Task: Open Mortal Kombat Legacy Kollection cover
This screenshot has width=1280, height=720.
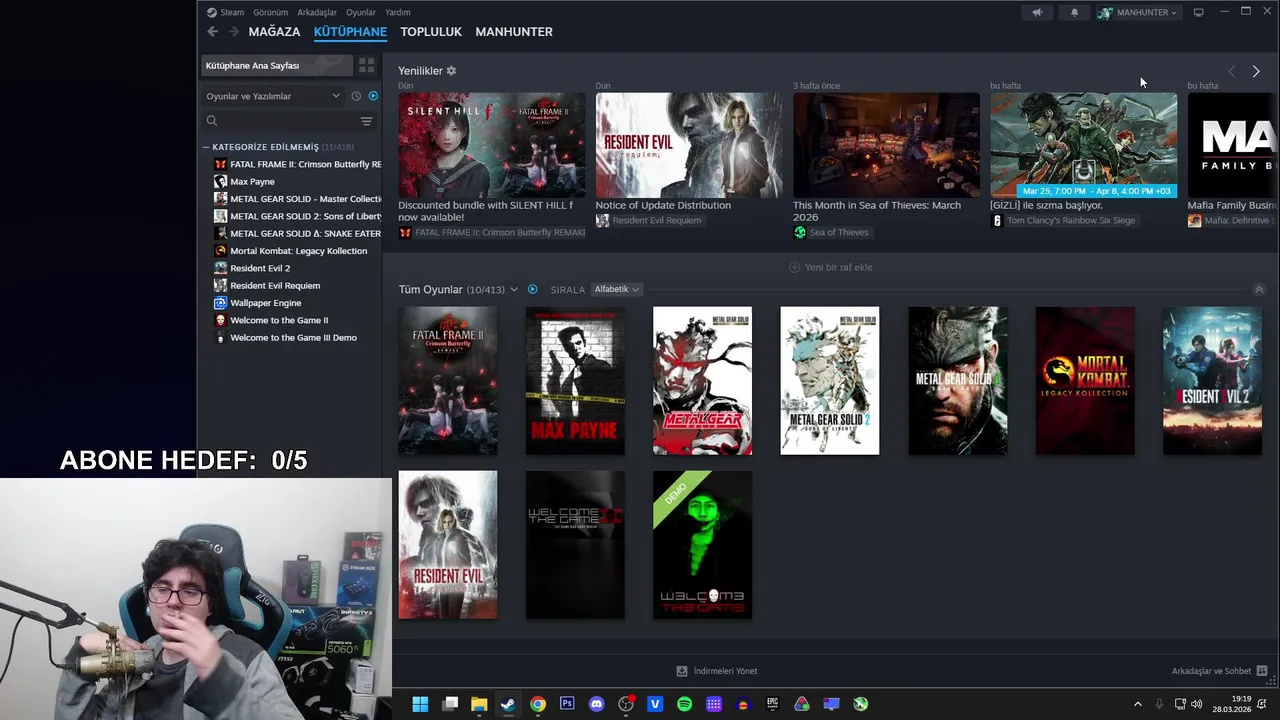Action: (1085, 381)
